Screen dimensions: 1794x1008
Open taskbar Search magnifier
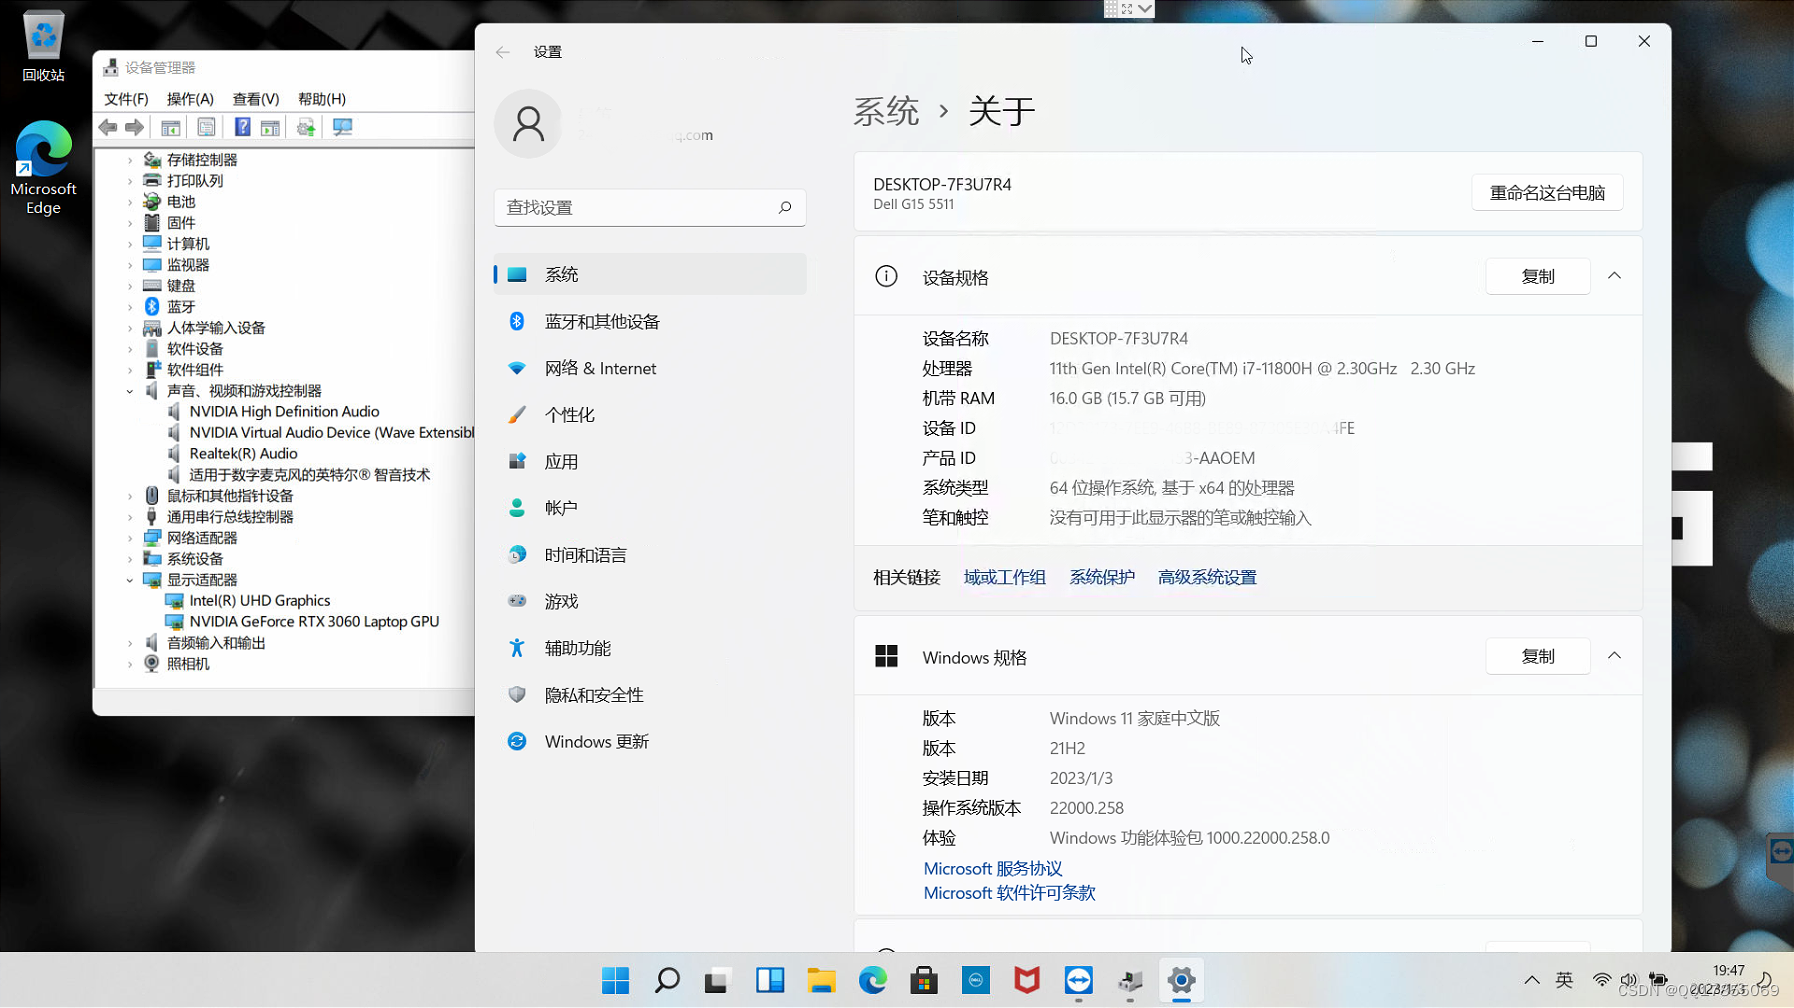[x=667, y=980]
